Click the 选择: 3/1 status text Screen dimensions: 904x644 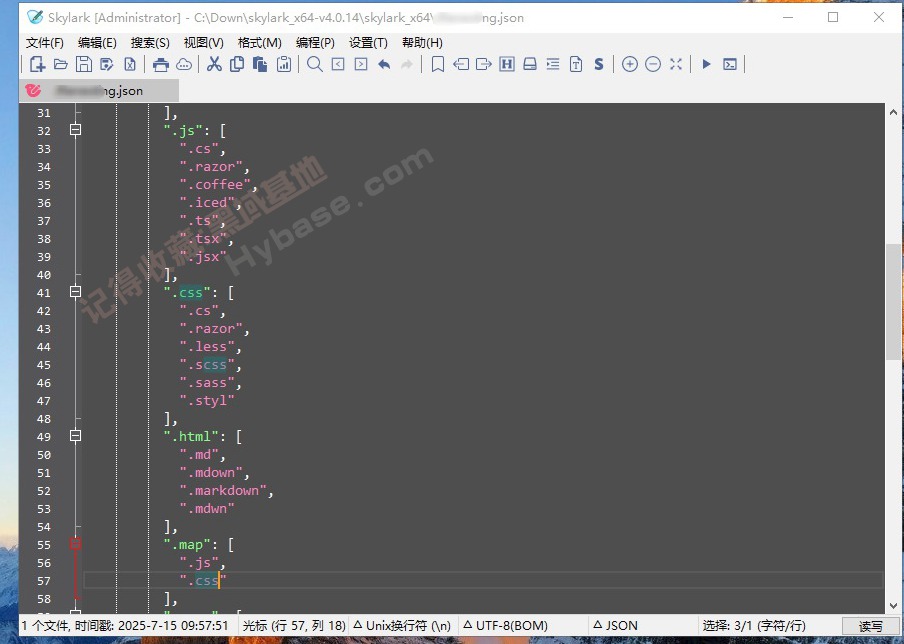(754, 626)
